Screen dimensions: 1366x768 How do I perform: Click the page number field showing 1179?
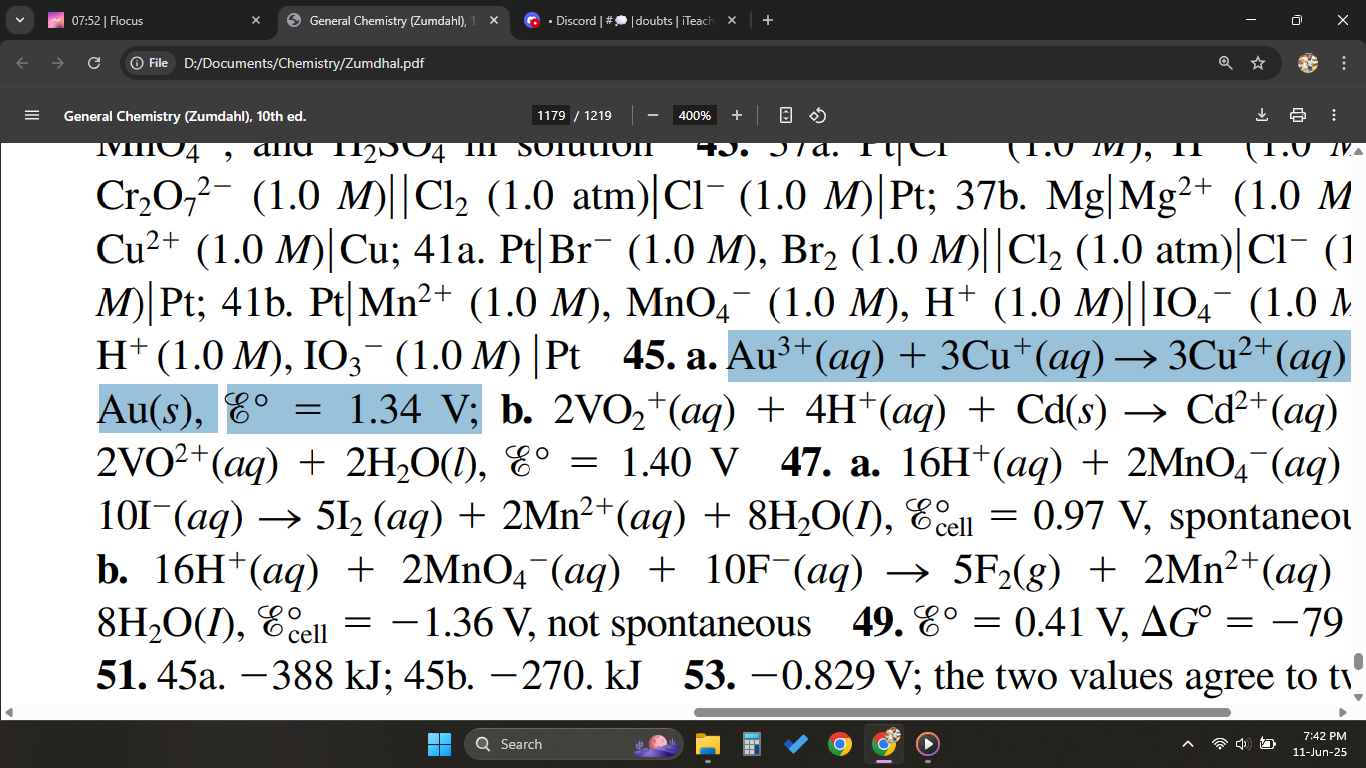(551, 116)
